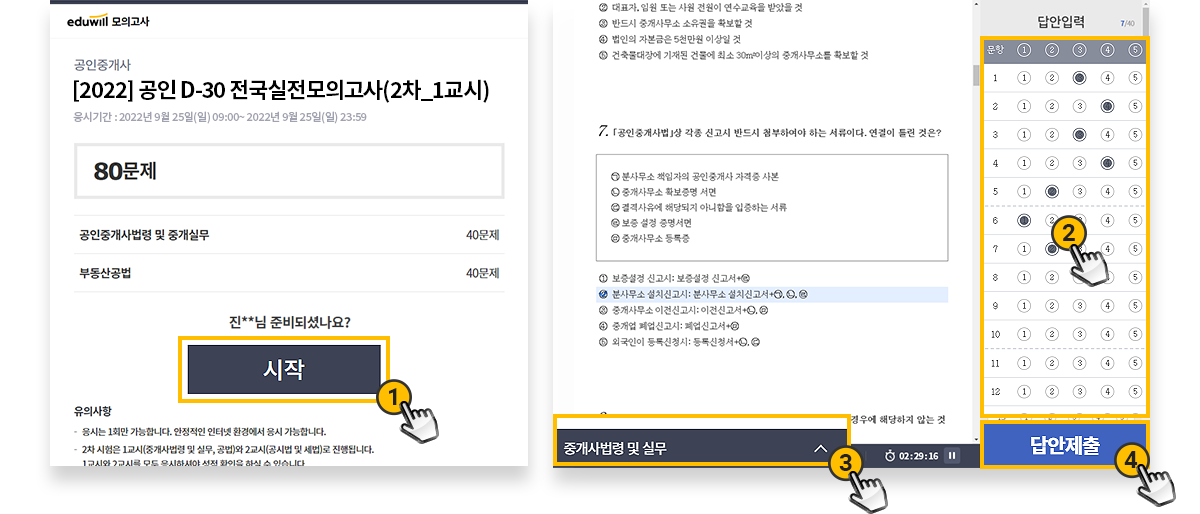Open 공인중개사법령 및 중개실무 40문제 row
Viewport: 1200px width, 514px height.
pos(288,236)
